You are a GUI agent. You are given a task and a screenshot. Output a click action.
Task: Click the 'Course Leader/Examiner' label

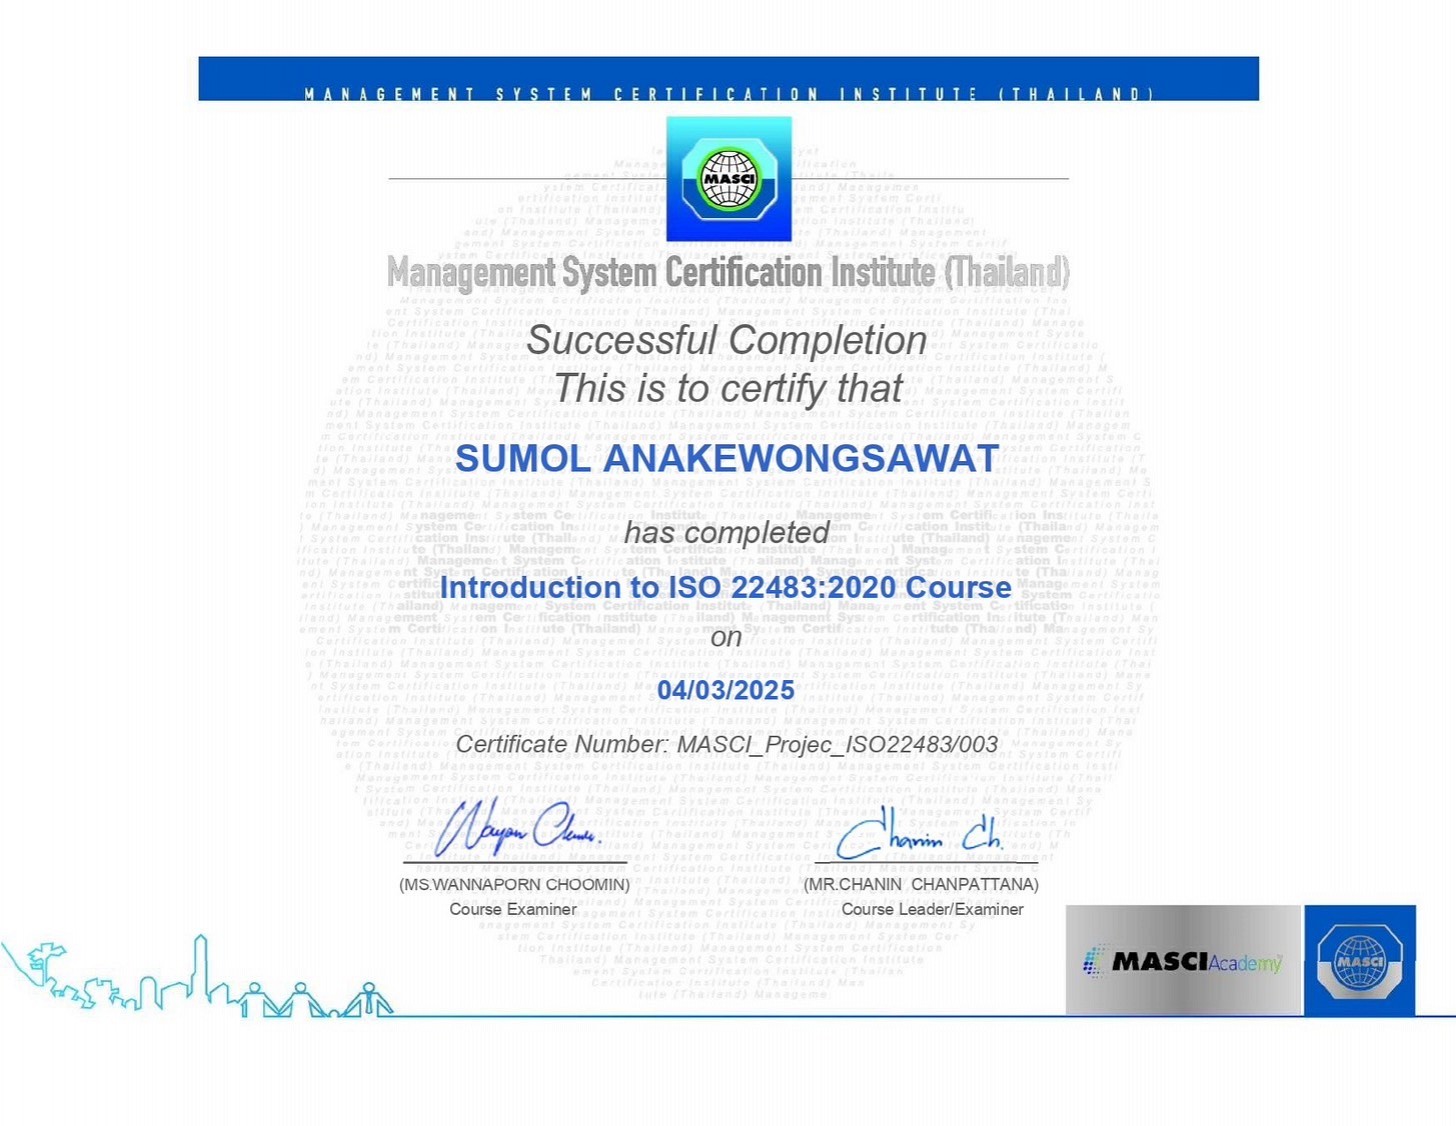point(932,909)
